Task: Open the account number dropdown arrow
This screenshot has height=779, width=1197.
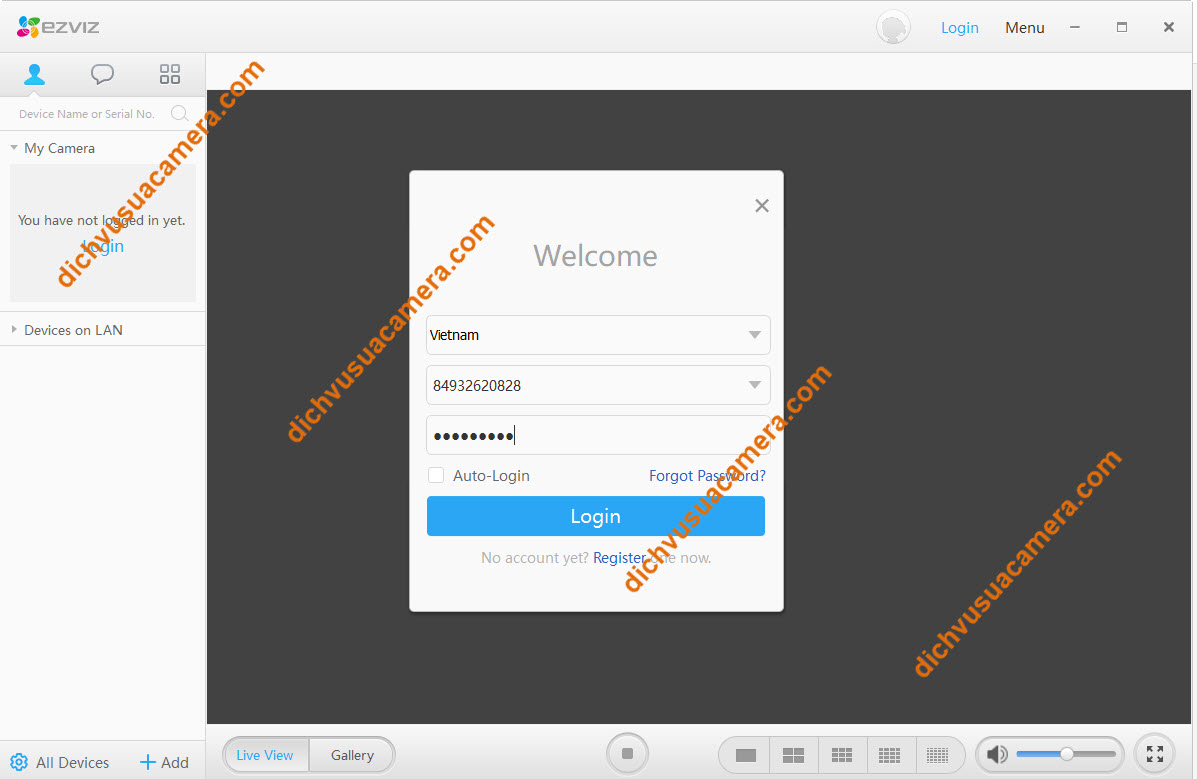Action: point(755,385)
